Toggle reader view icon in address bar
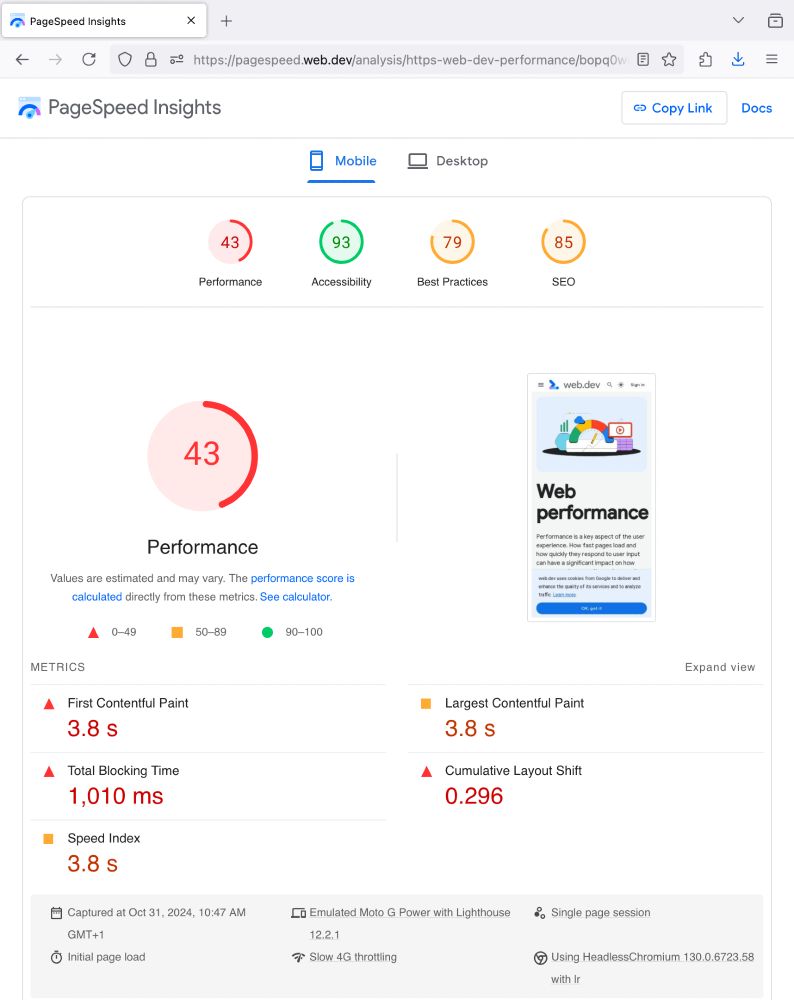 tap(643, 59)
